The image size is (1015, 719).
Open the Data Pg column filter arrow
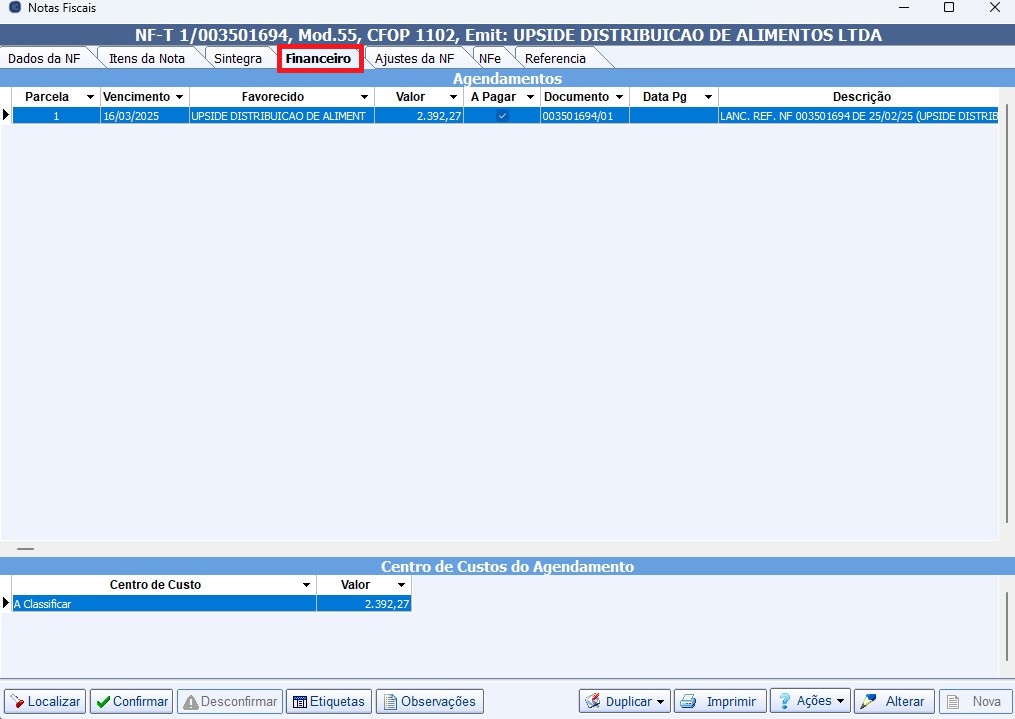(708, 97)
